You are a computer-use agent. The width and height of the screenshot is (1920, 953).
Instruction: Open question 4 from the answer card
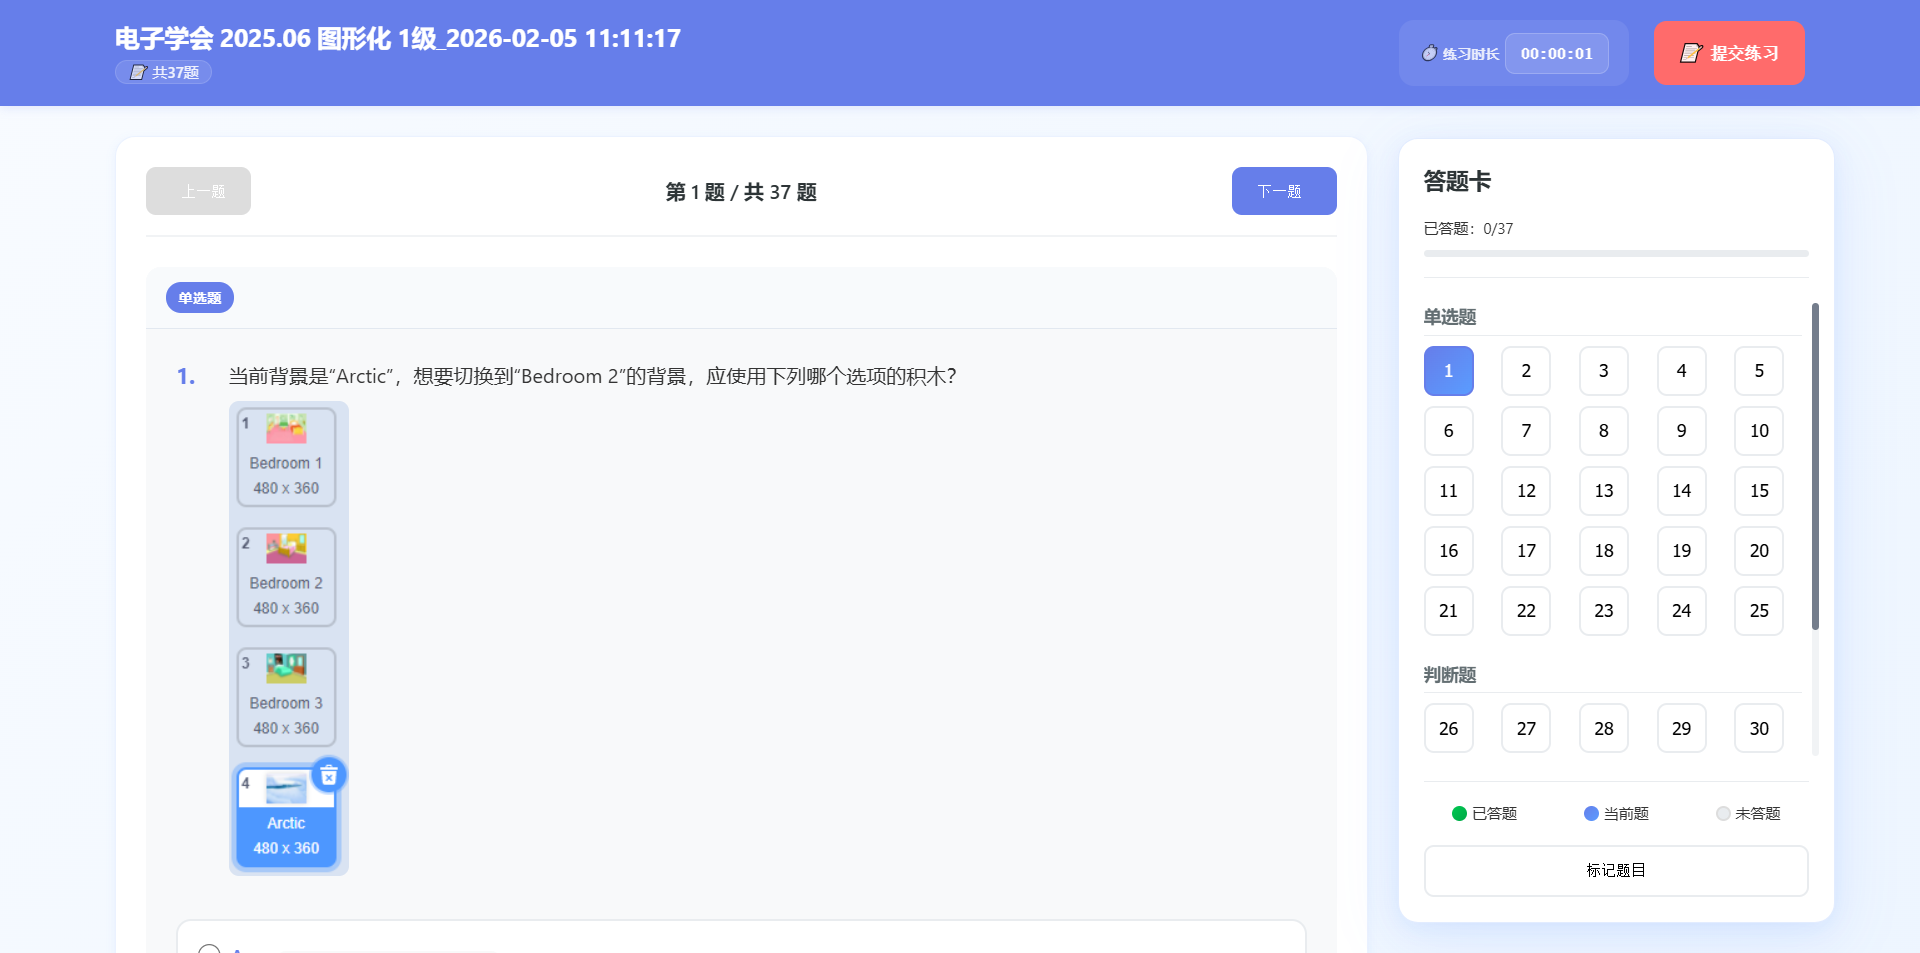pos(1682,371)
